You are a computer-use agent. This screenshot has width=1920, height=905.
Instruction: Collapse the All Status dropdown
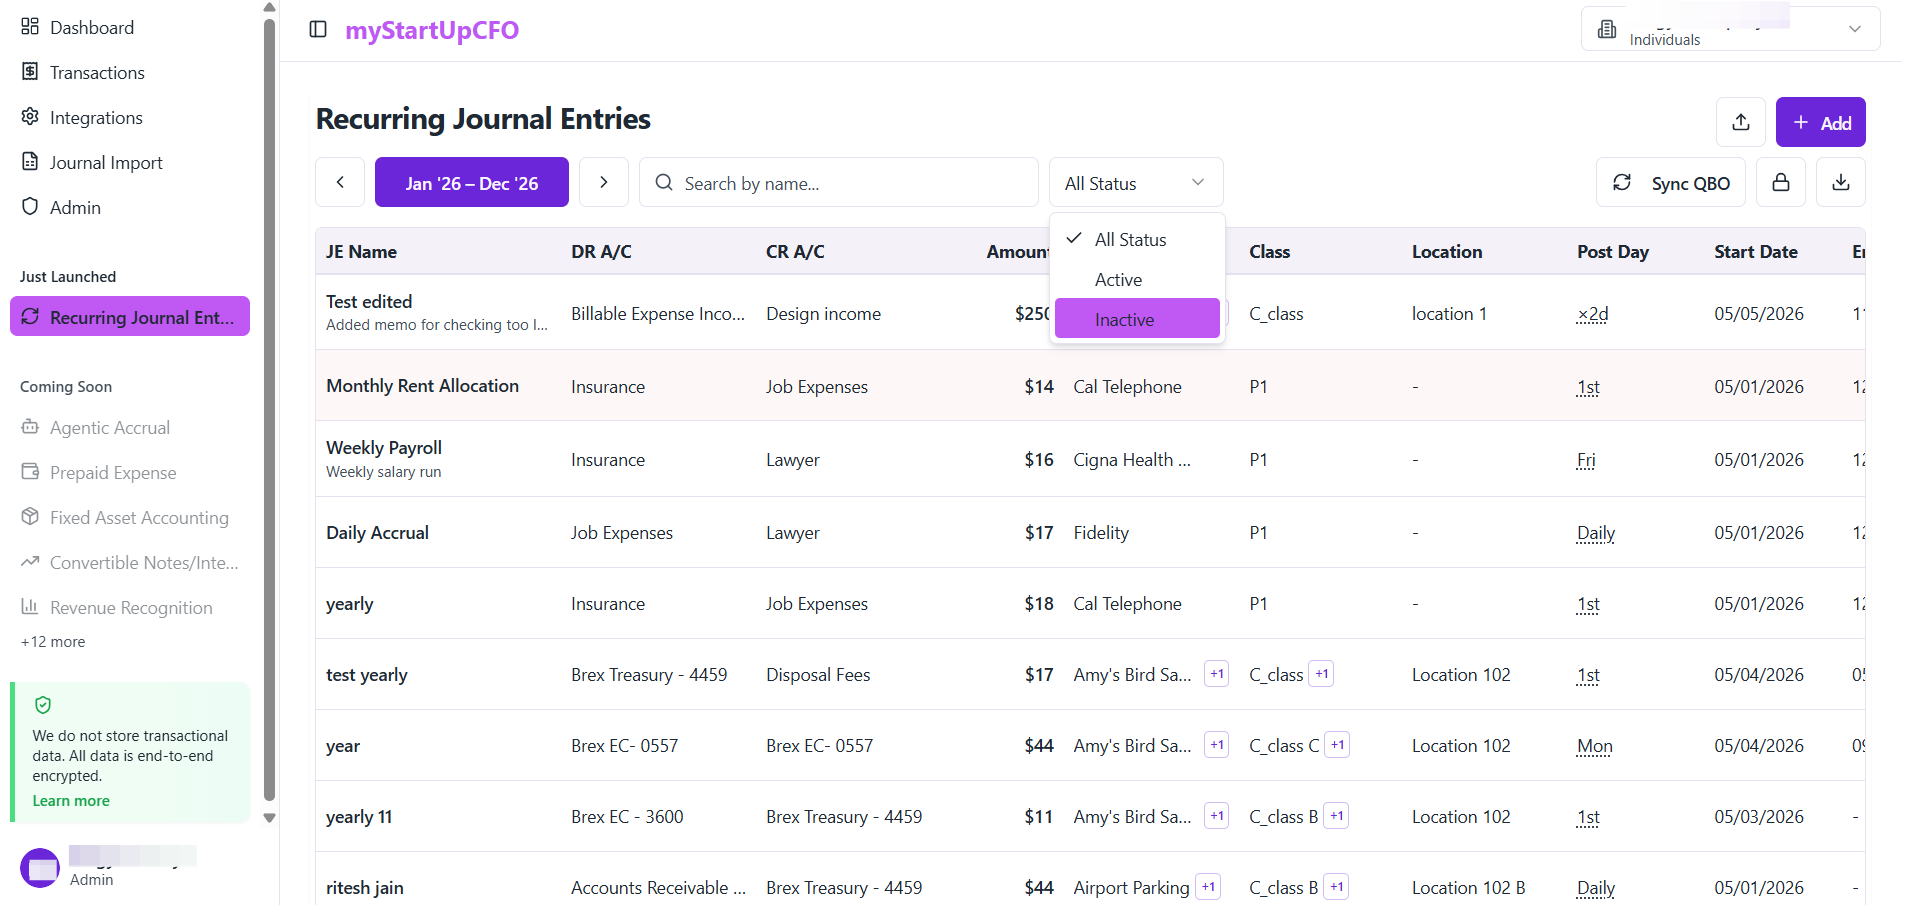point(1136,182)
